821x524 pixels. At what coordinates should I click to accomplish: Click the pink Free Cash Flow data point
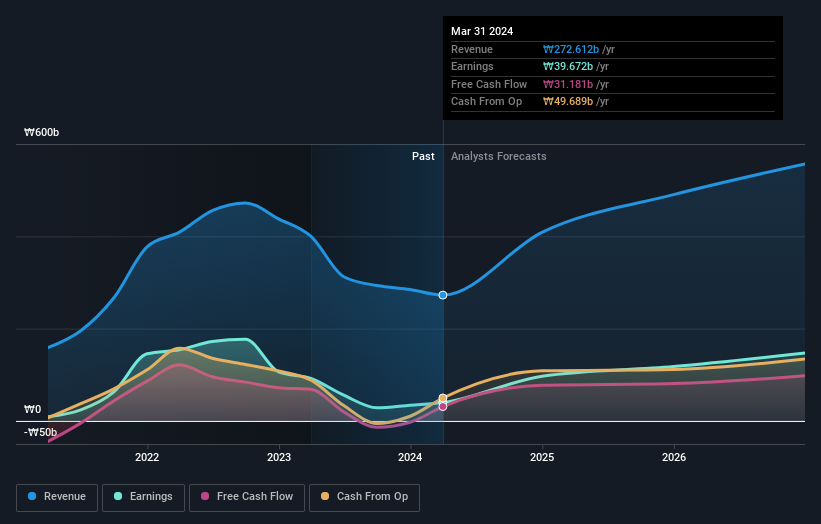click(x=443, y=406)
